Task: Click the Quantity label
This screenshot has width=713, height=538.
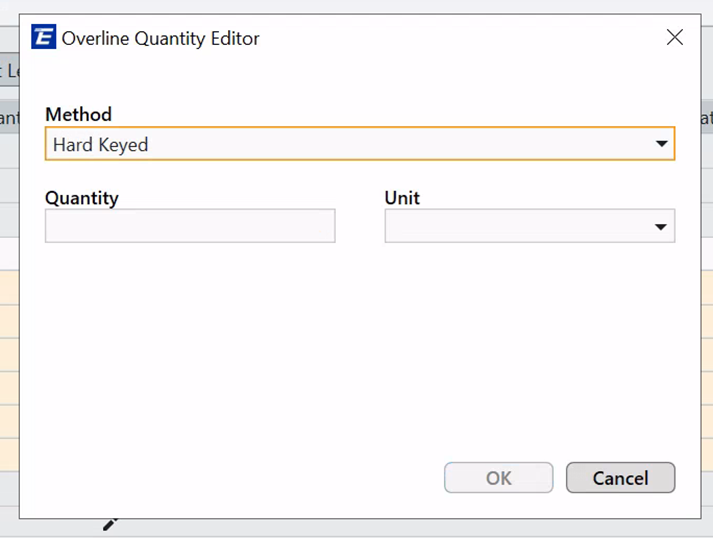Action: click(82, 198)
